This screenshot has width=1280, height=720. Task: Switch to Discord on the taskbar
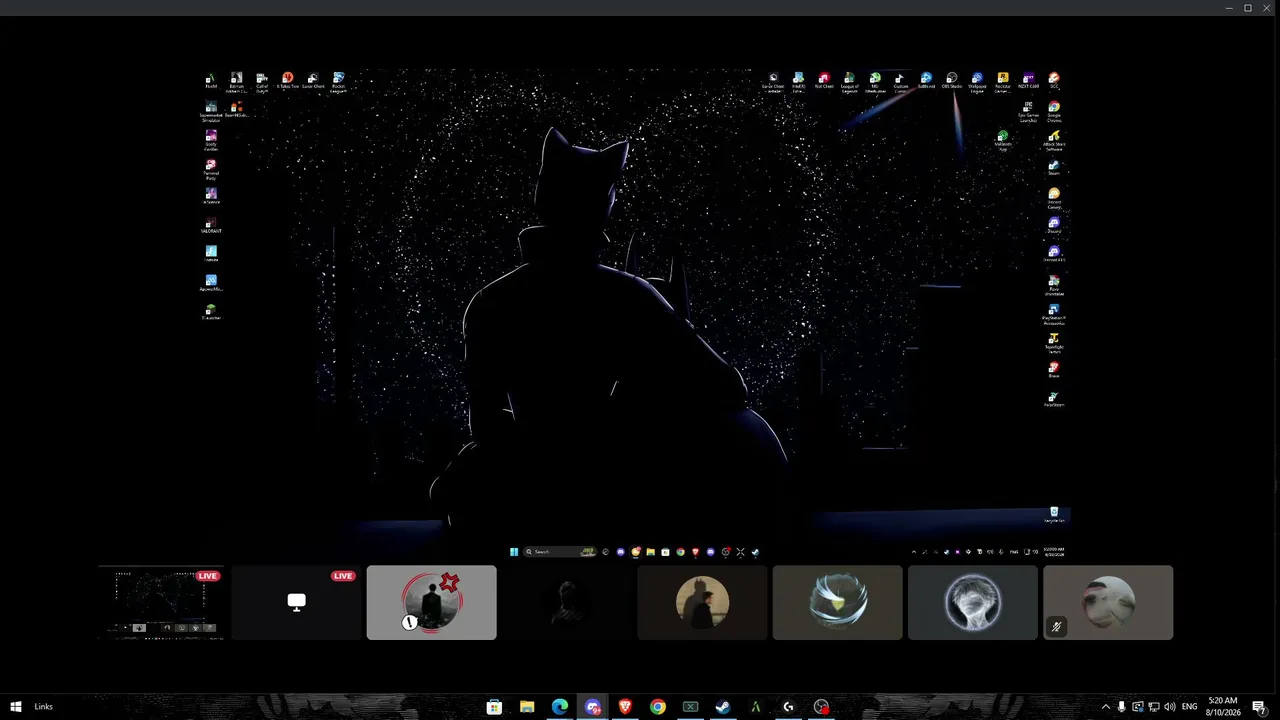tap(593, 707)
